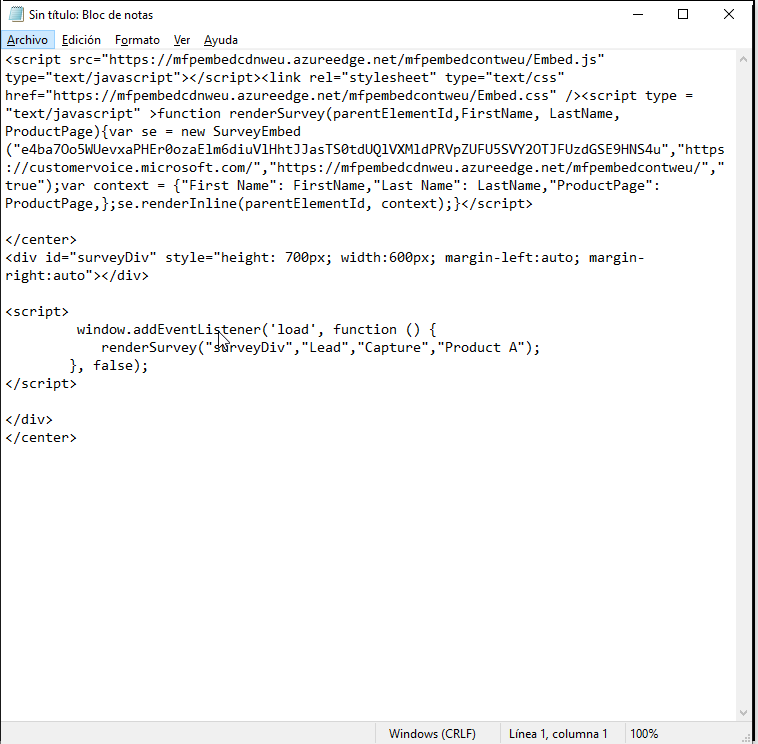Screen dimensions: 758x744
Task: Open the Edición menu
Action: point(81,40)
